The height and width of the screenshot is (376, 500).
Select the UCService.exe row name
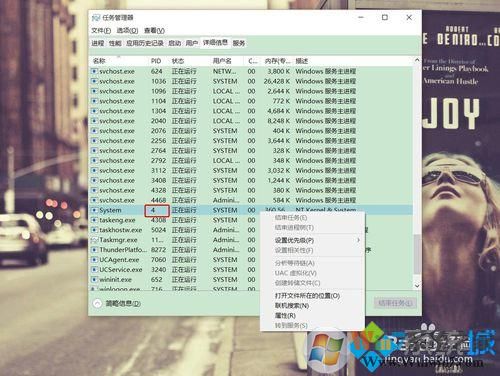(x=121, y=270)
